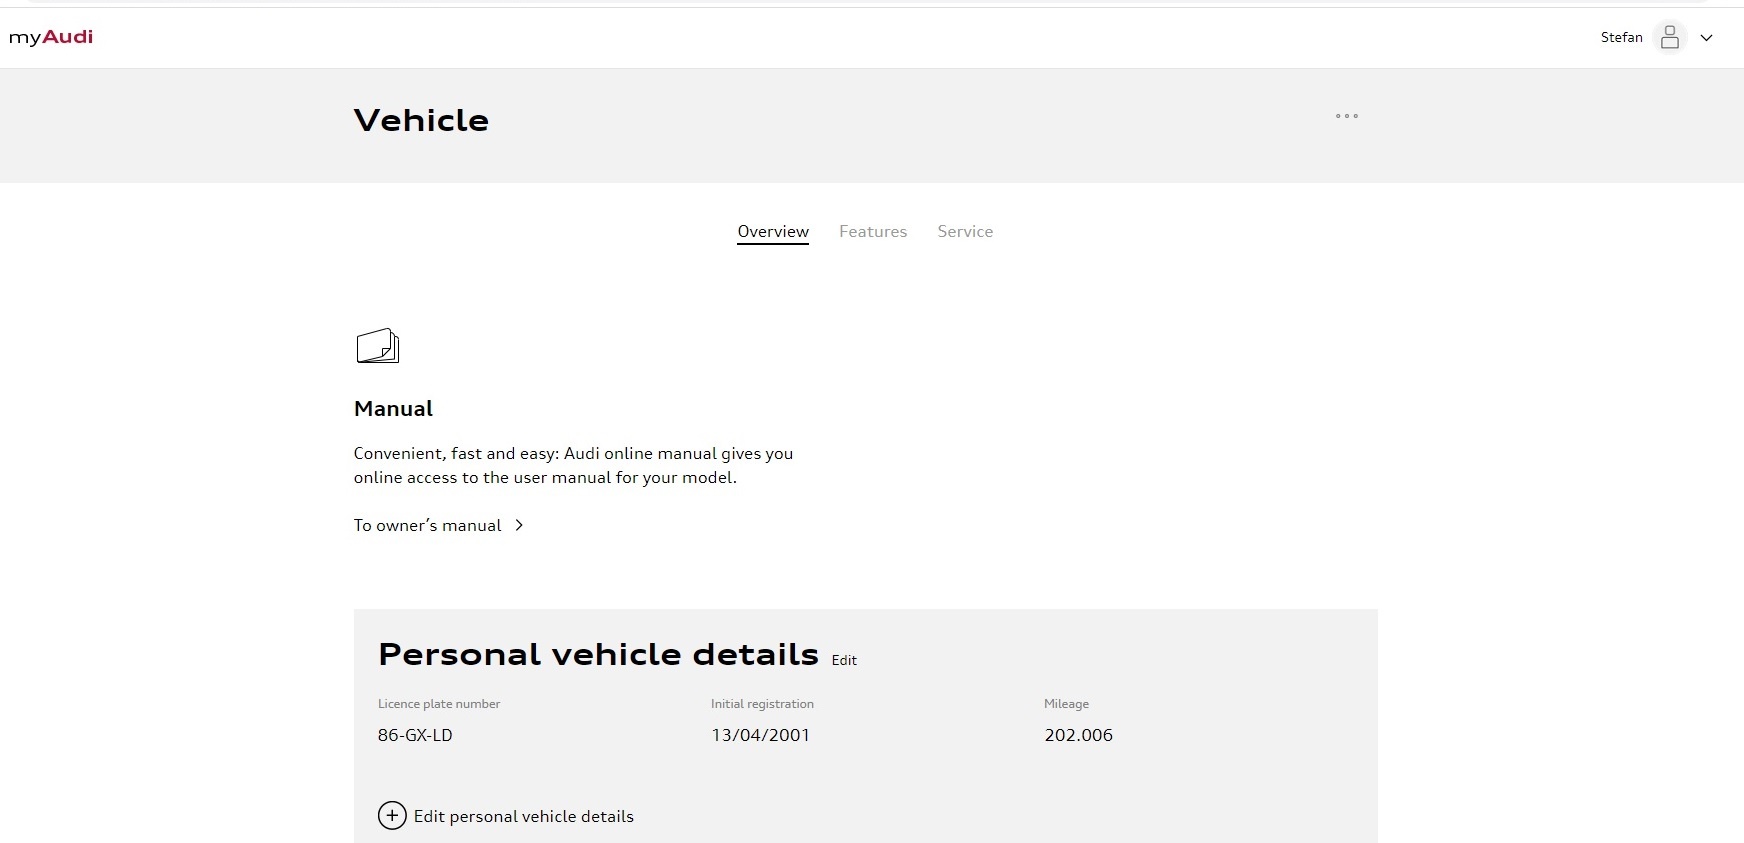1744x843 pixels.
Task: Expand the account dropdown chevron
Action: tap(1707, 38)
